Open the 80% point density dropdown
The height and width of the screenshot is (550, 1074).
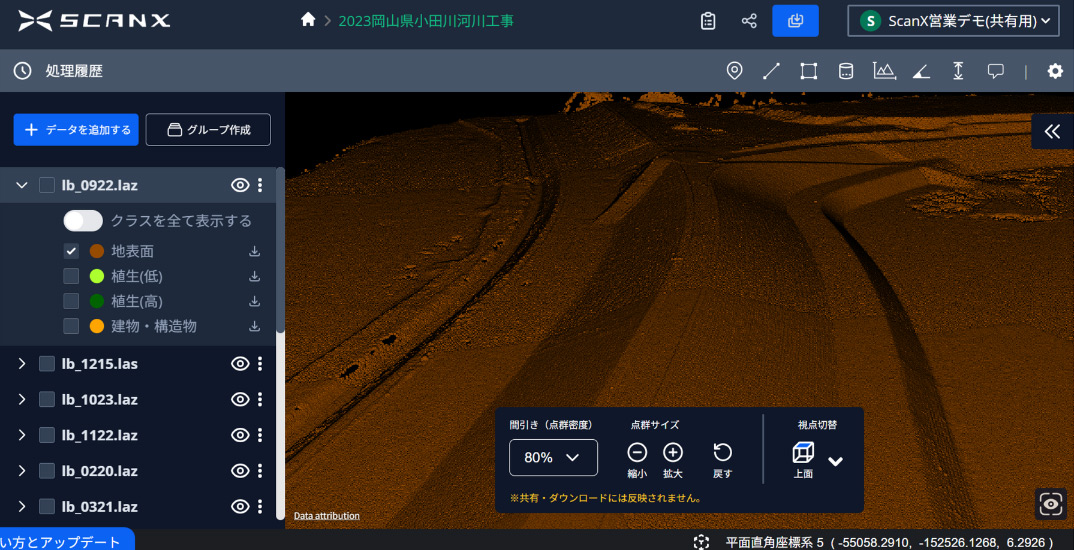[x=553, y=457]
